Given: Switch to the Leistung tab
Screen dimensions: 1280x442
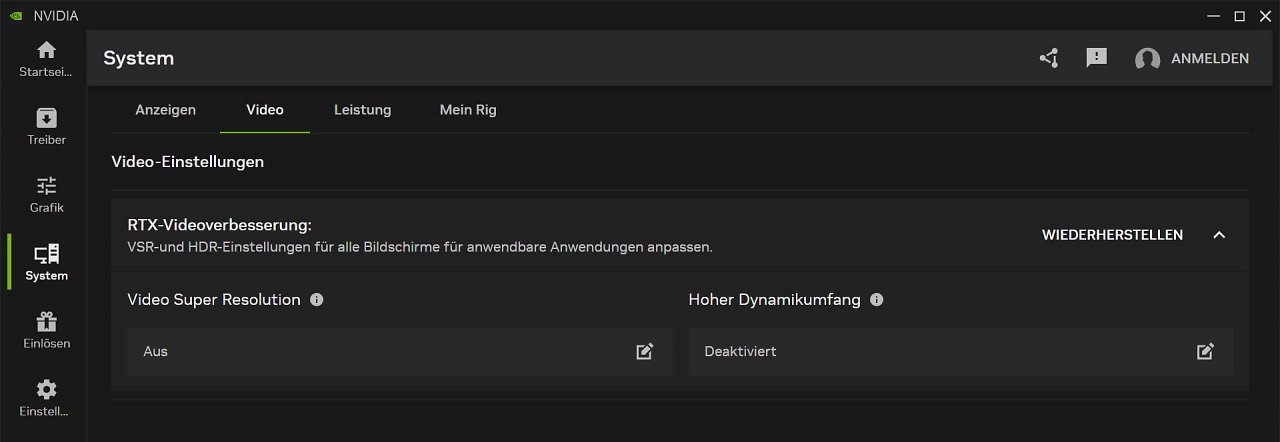Looking at the screenshot, I should click(x=362, y=110).
